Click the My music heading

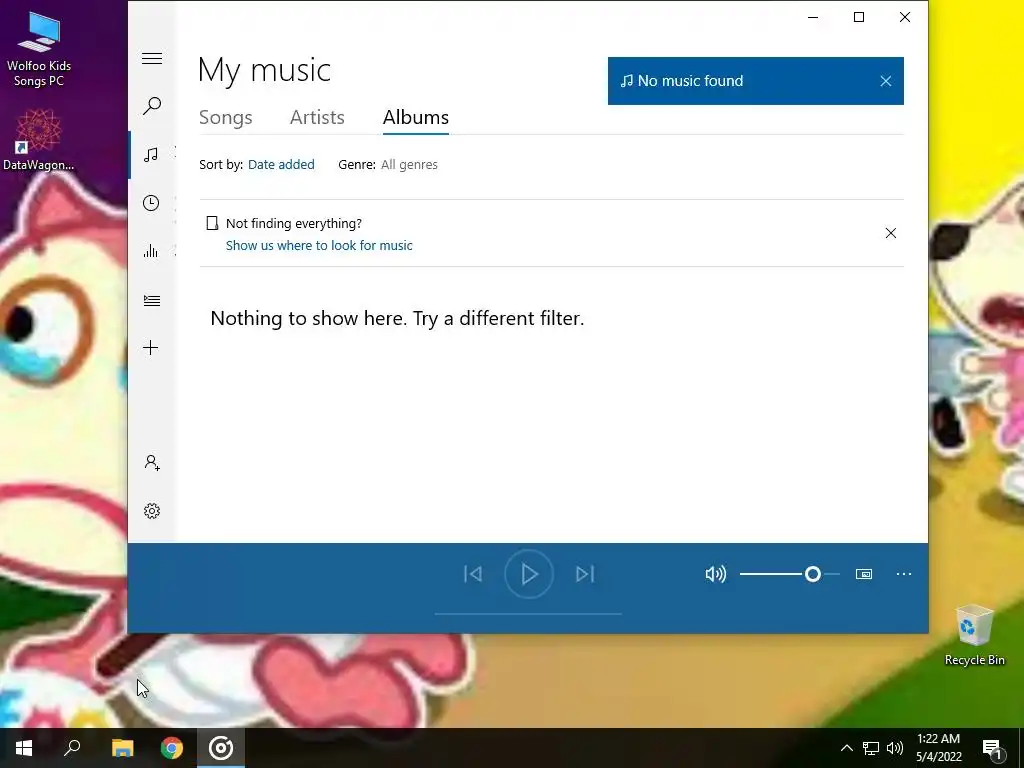point(264,70)
